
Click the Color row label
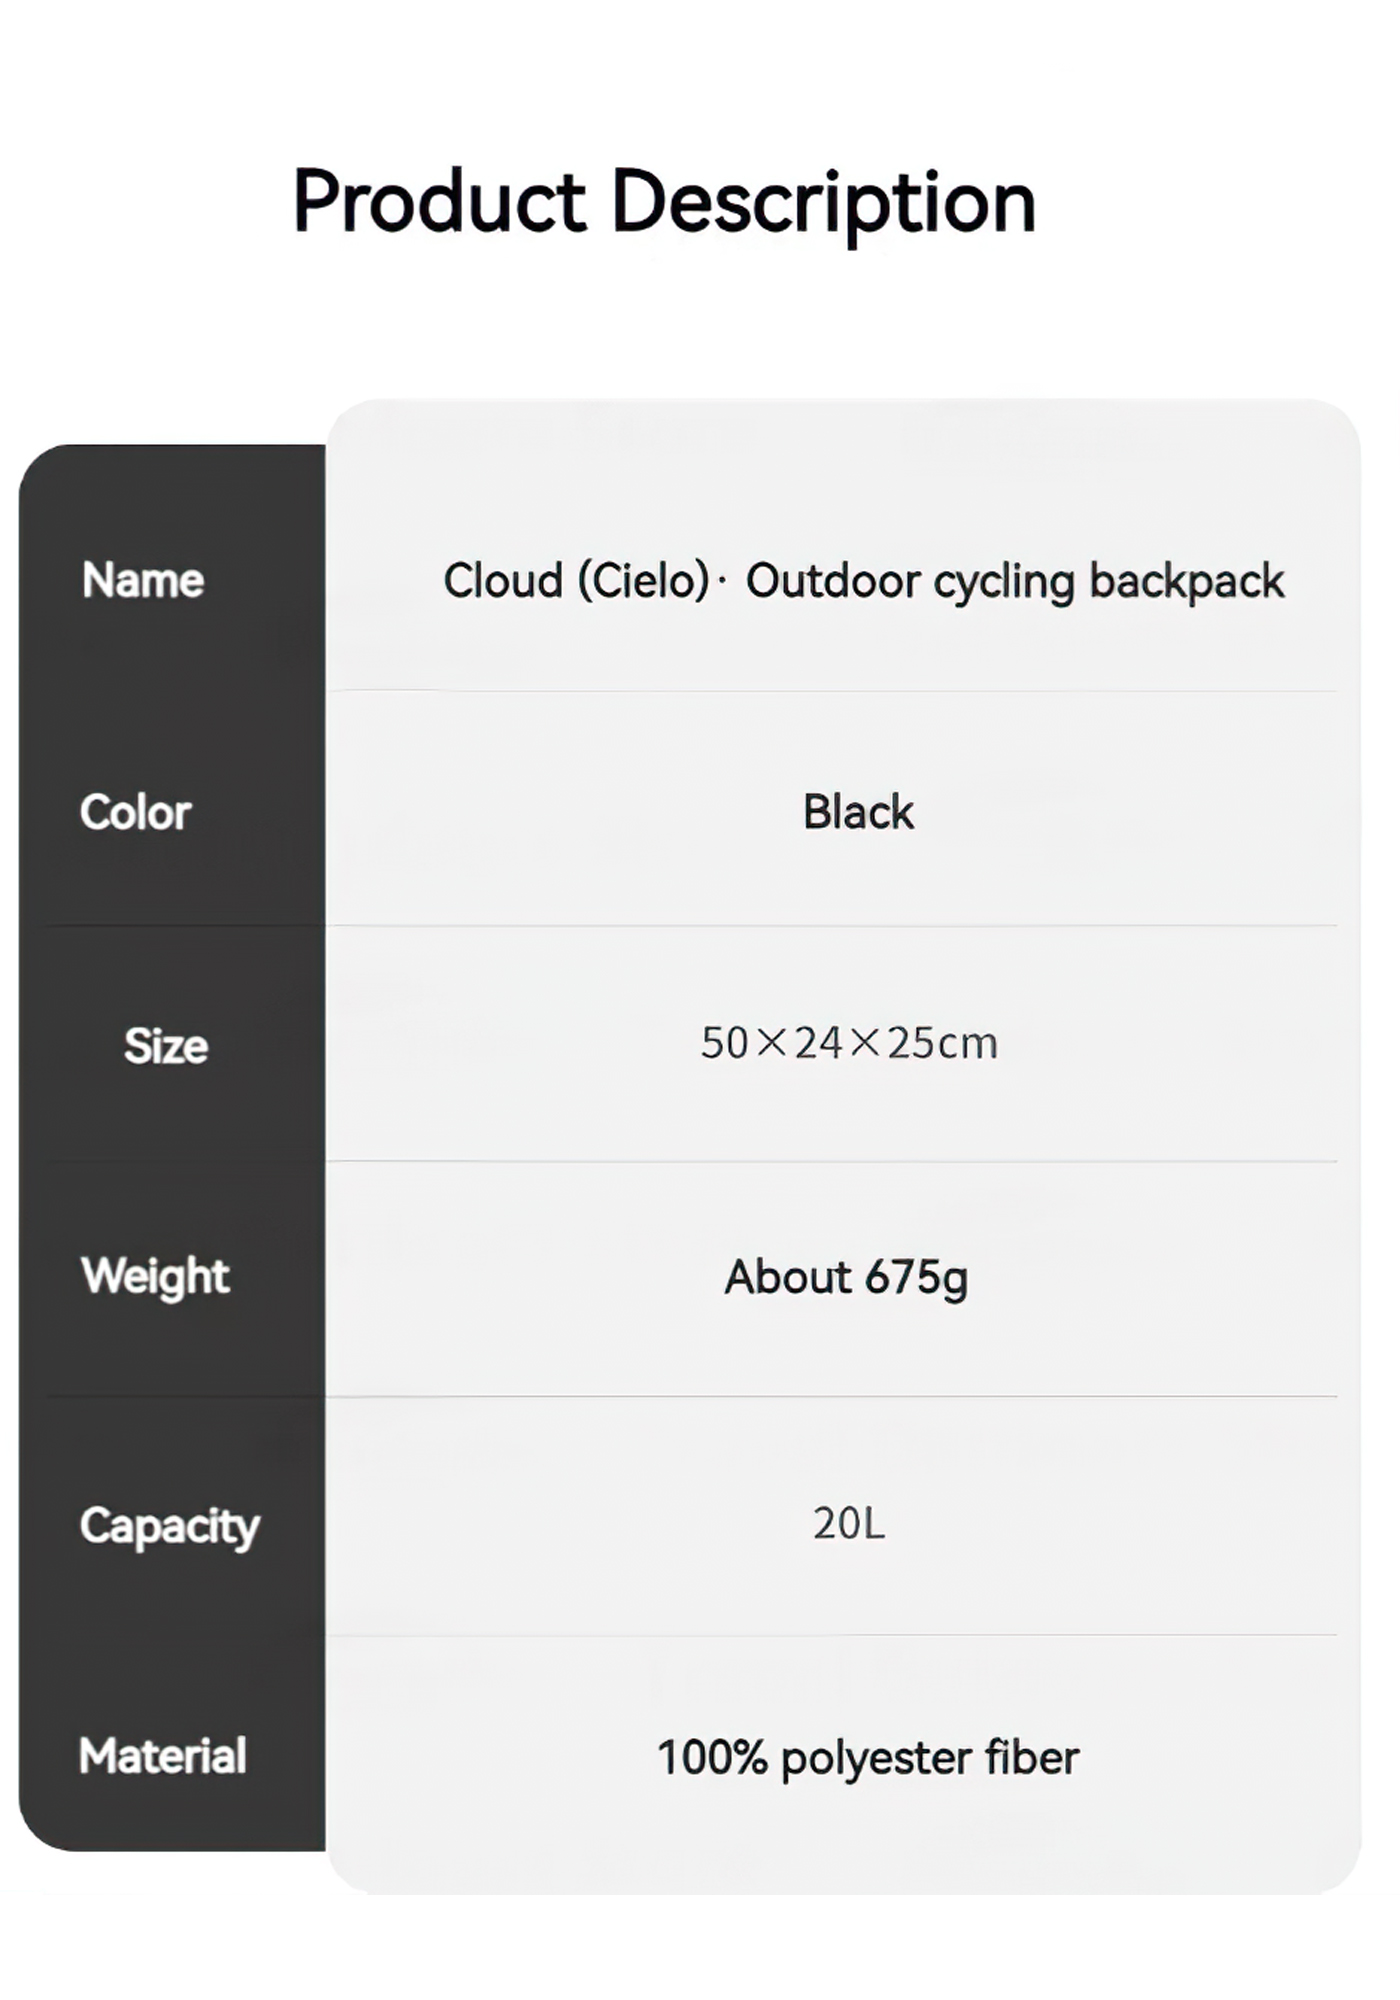tap(135, 812)
